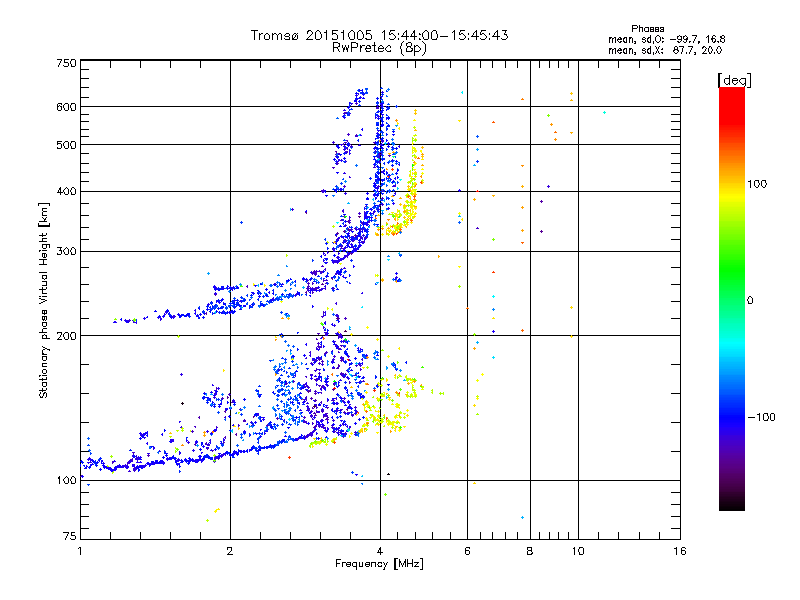
Task: Click the black bottom end of the colorbar
Action: (x=732, y=503)
